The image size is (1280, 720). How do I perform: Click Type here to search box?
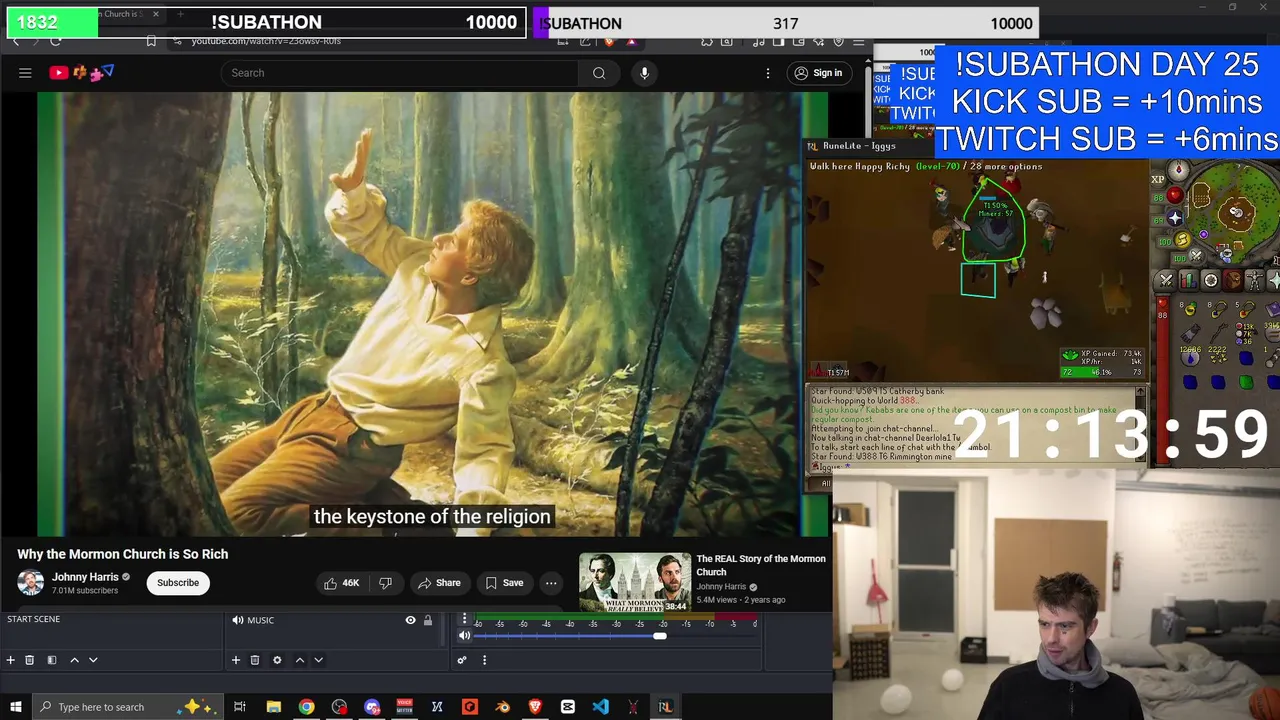tap(127, 707)
